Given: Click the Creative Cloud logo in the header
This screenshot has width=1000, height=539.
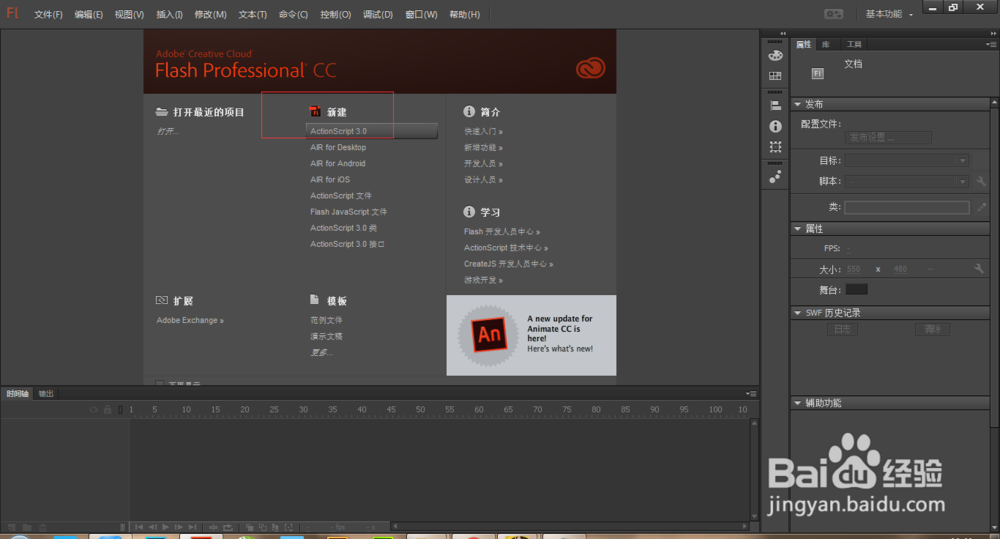Looking at the screenshot, I should (591, 68).
